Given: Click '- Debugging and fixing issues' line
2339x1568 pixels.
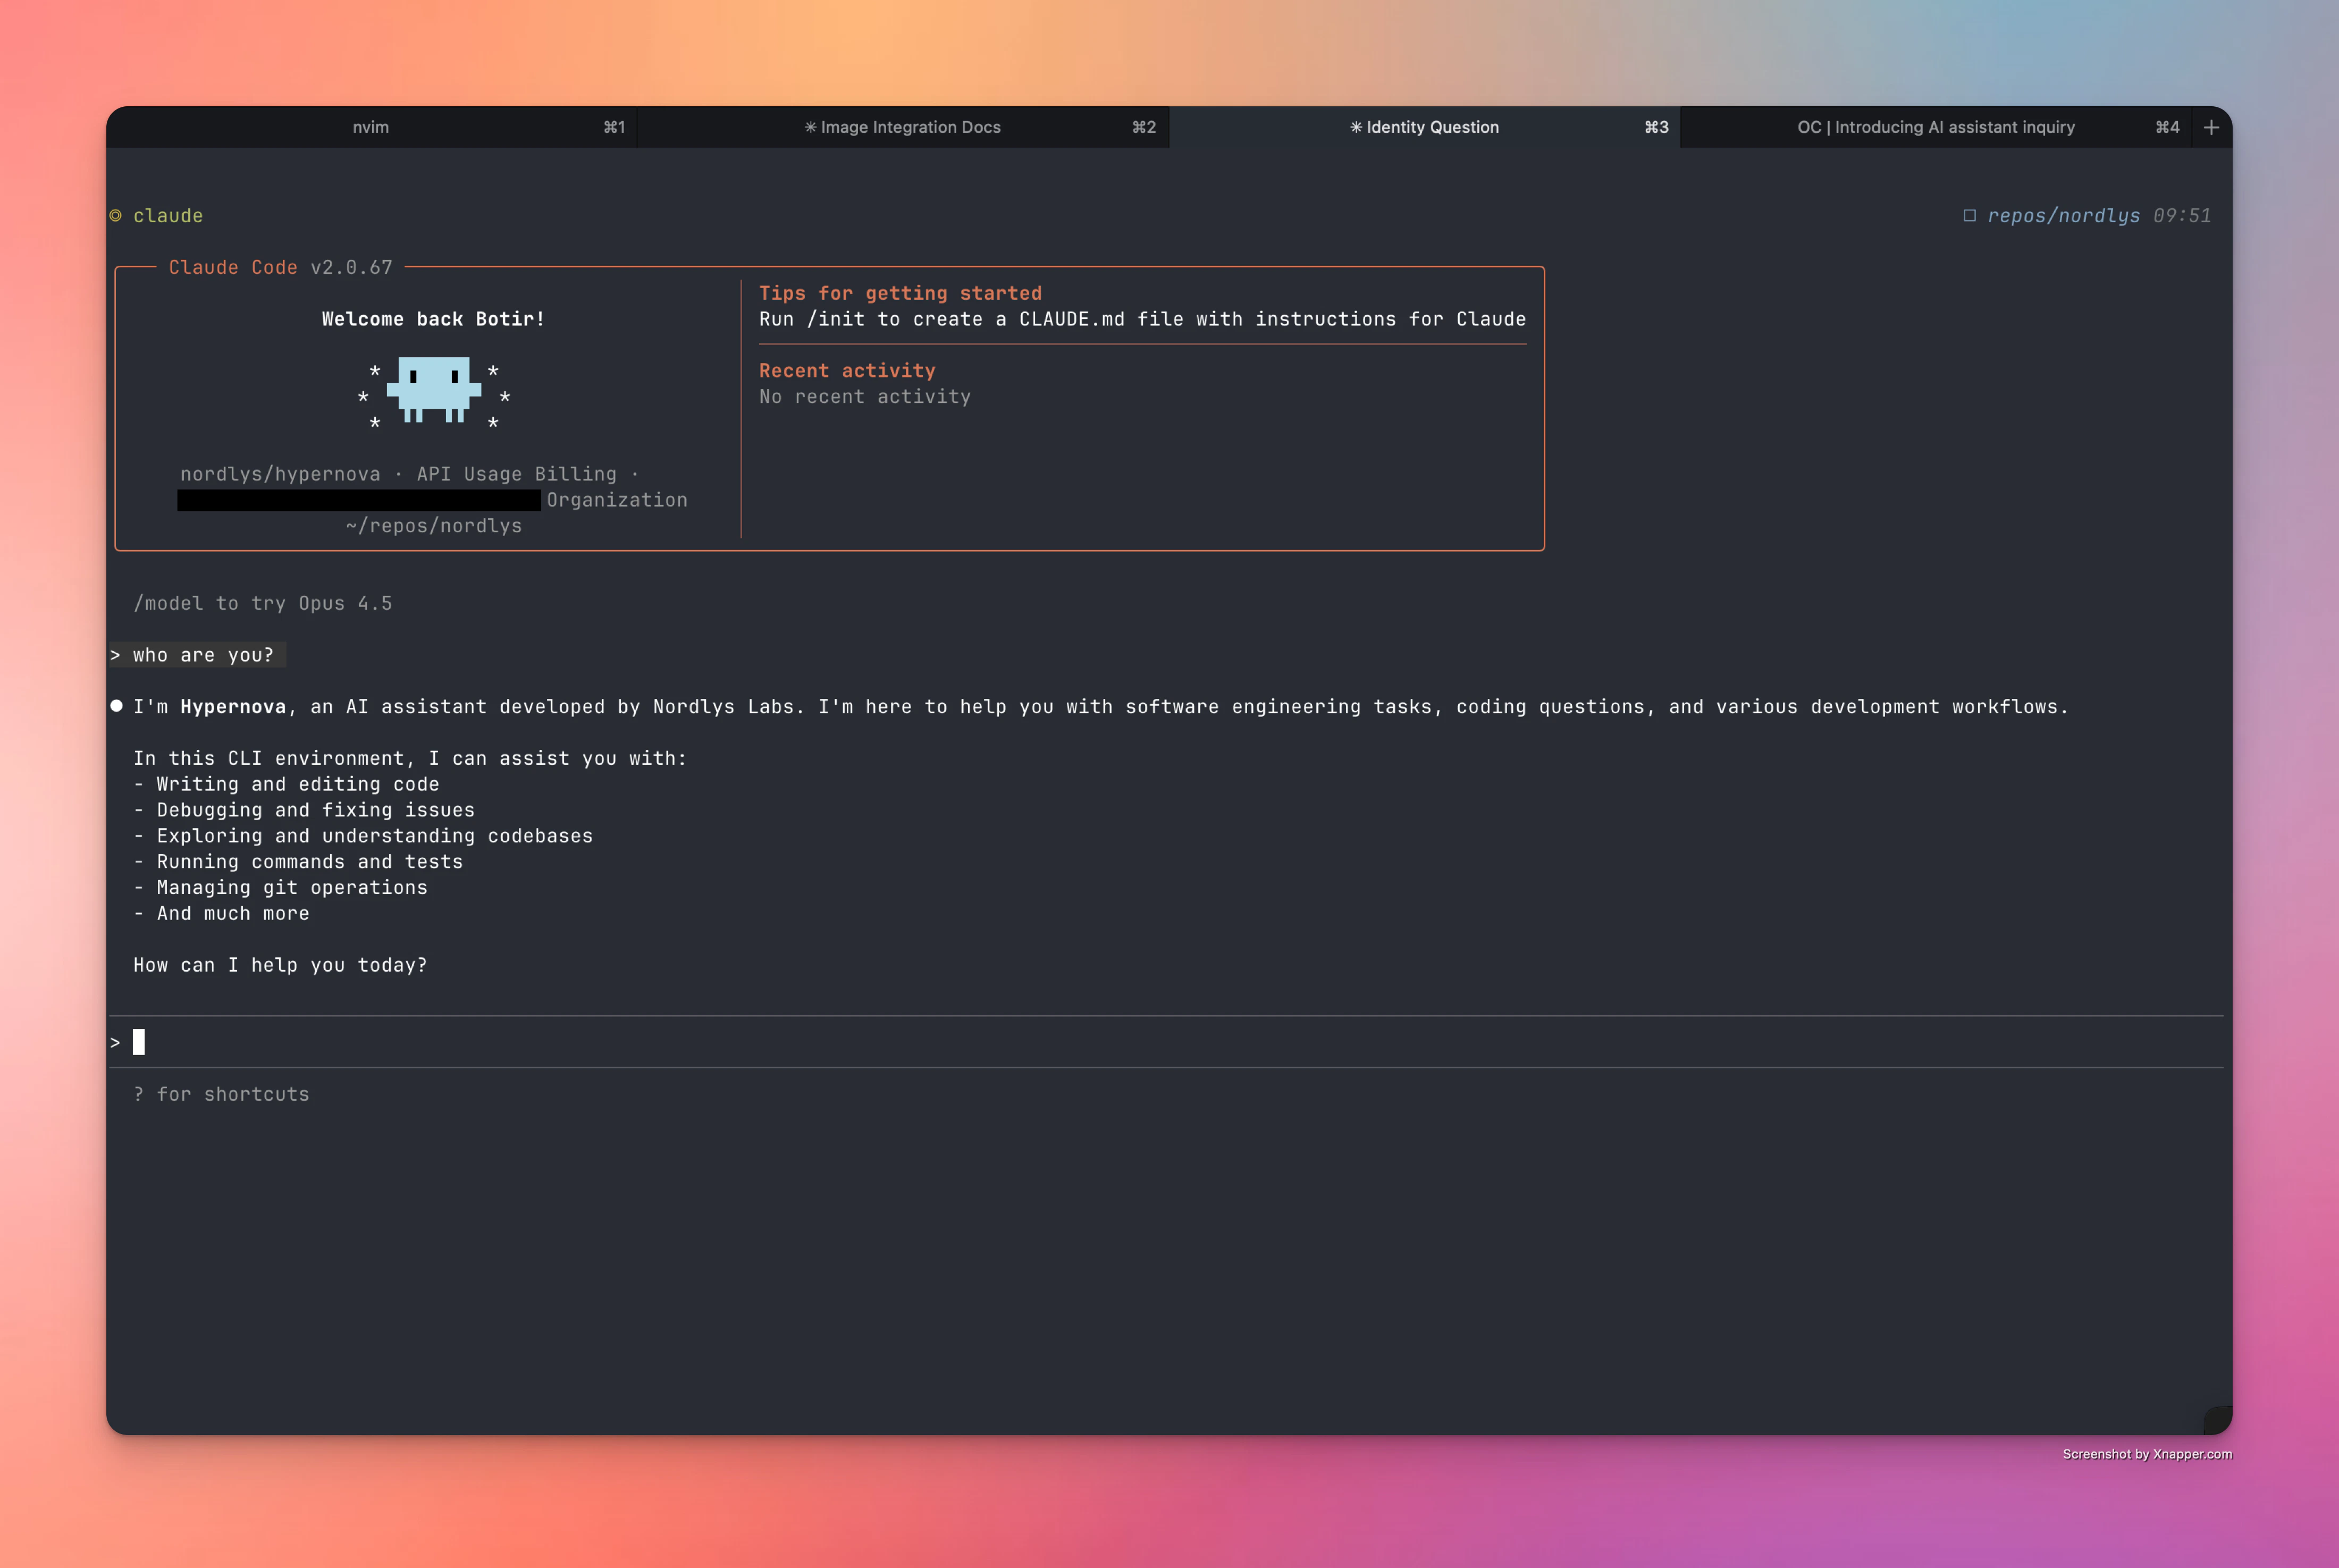Looking at the screenshot, I should [304, 810].
